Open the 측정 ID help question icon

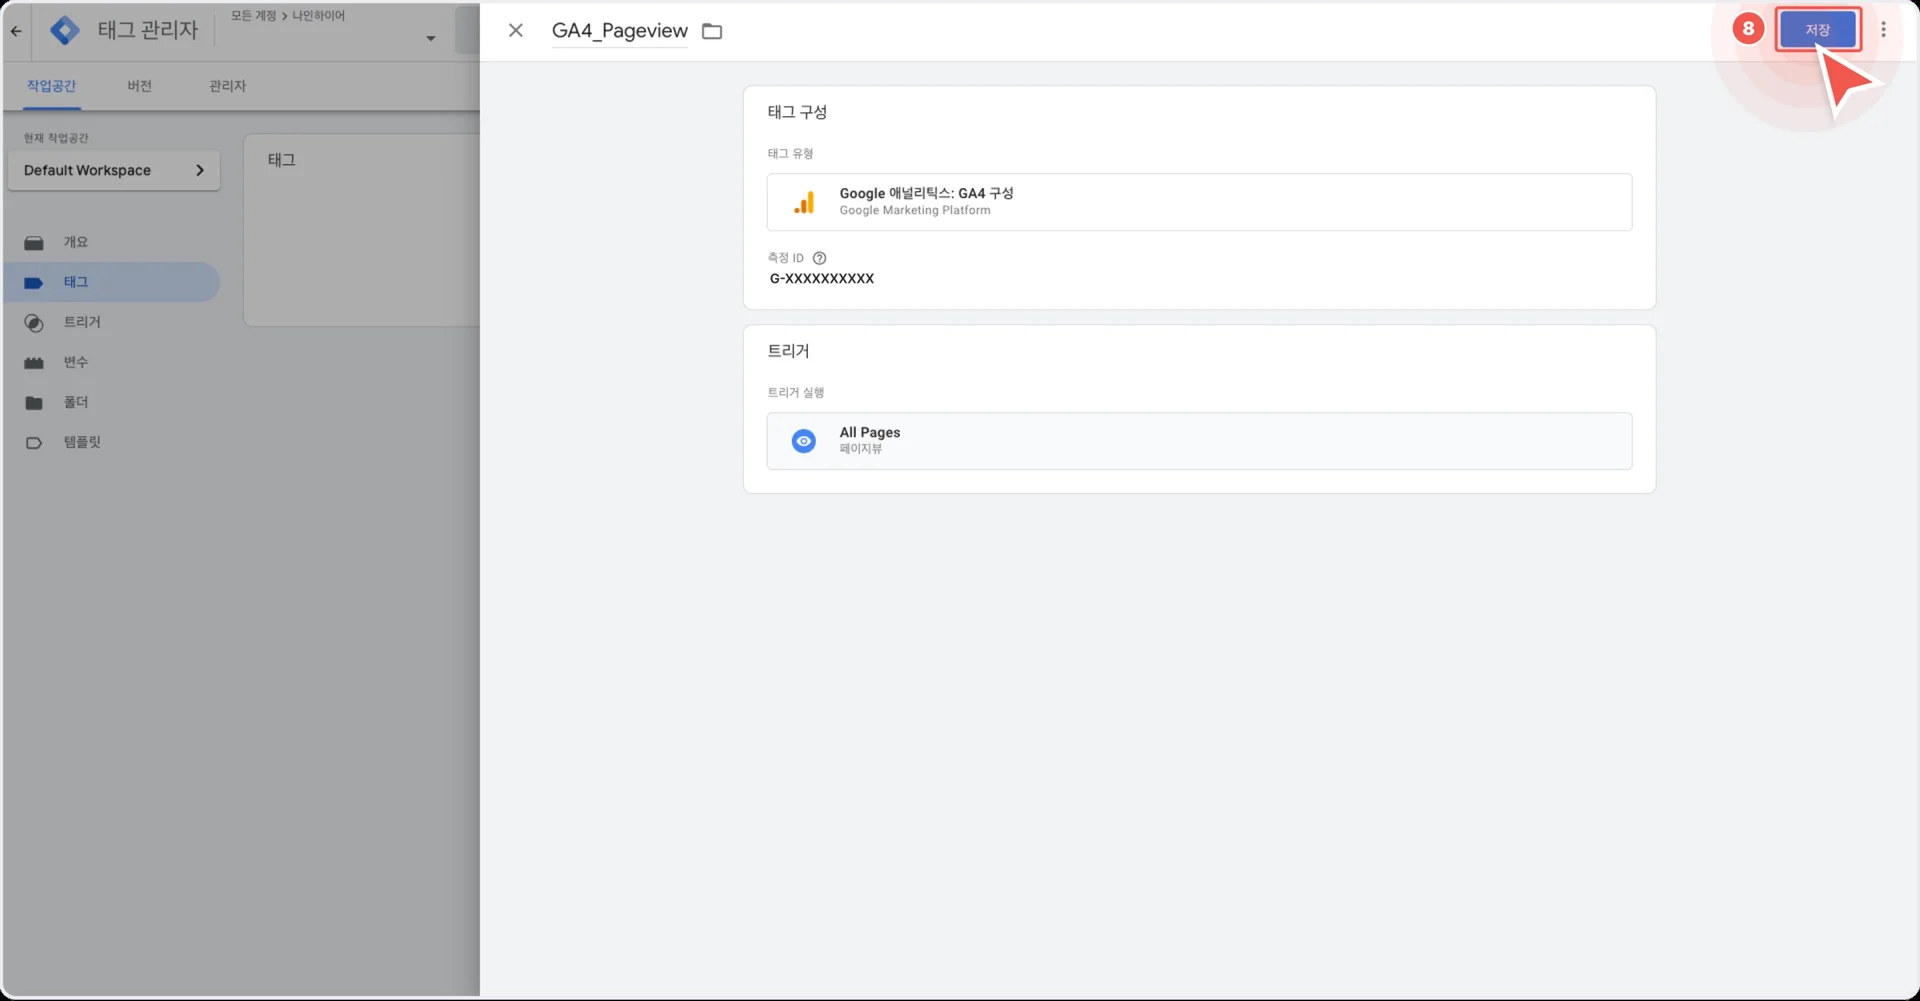point(820,258)
